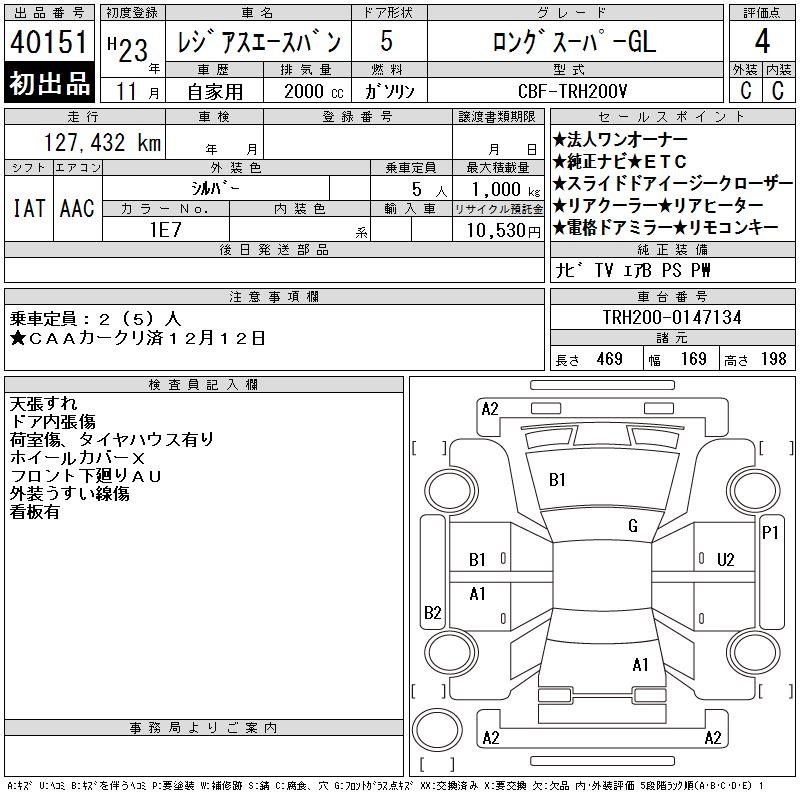Select the evaluation score 4 box
Viewport: 800px width, 800px height.
coord(761,42)
